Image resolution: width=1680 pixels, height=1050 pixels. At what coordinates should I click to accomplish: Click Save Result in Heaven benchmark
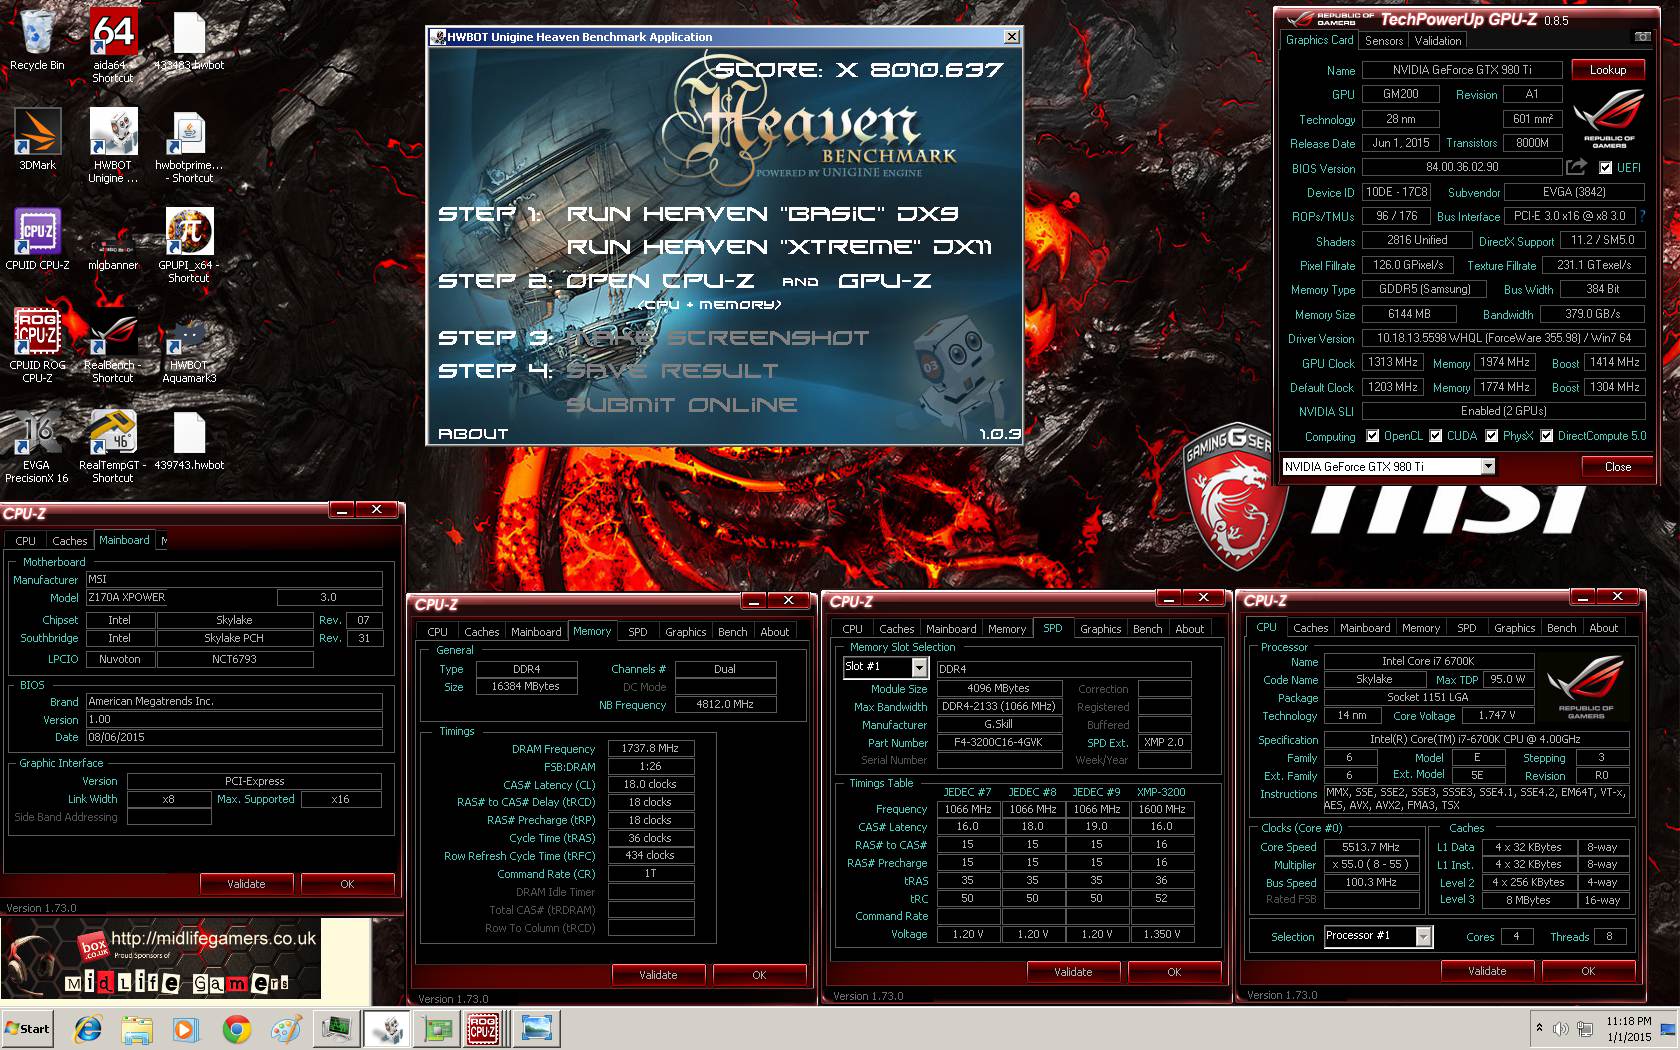tap(672, 371)
